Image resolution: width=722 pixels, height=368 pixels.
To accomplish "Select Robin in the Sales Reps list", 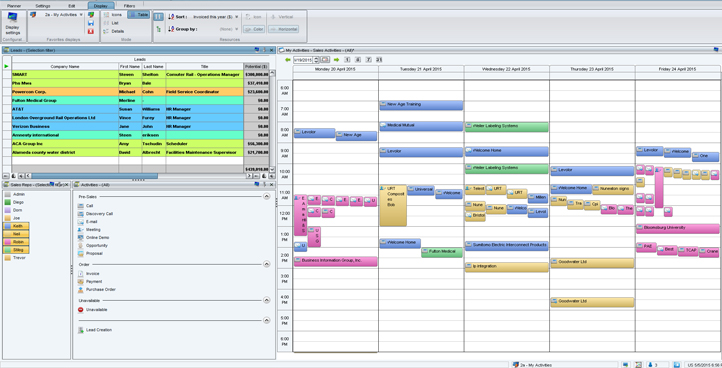I will 17,242.
